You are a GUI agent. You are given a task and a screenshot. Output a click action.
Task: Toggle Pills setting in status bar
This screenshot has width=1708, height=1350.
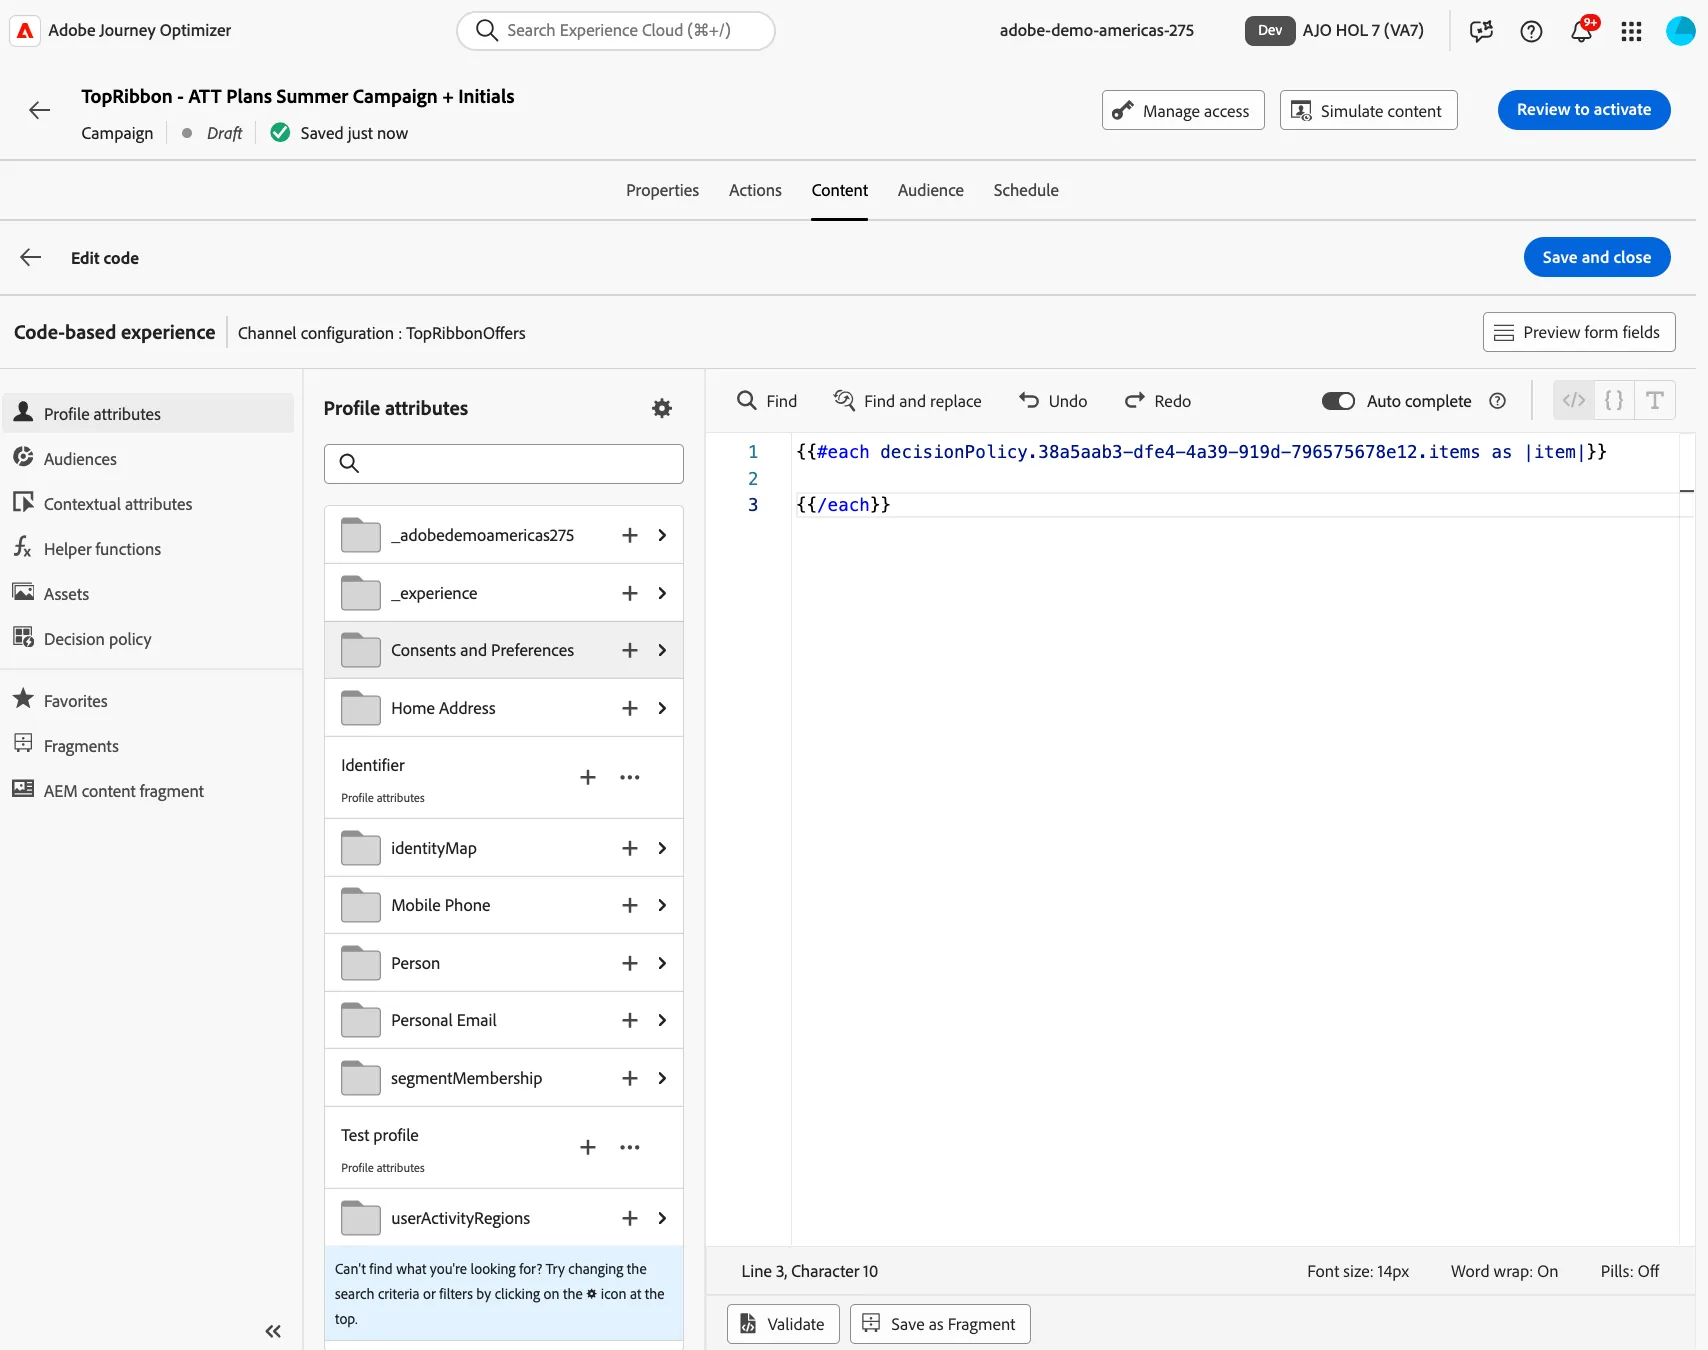click(1629, 1271)
